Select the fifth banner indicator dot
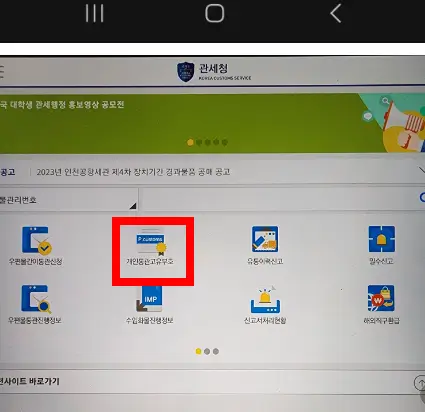 pyautogui.click(x=225, y=143)
